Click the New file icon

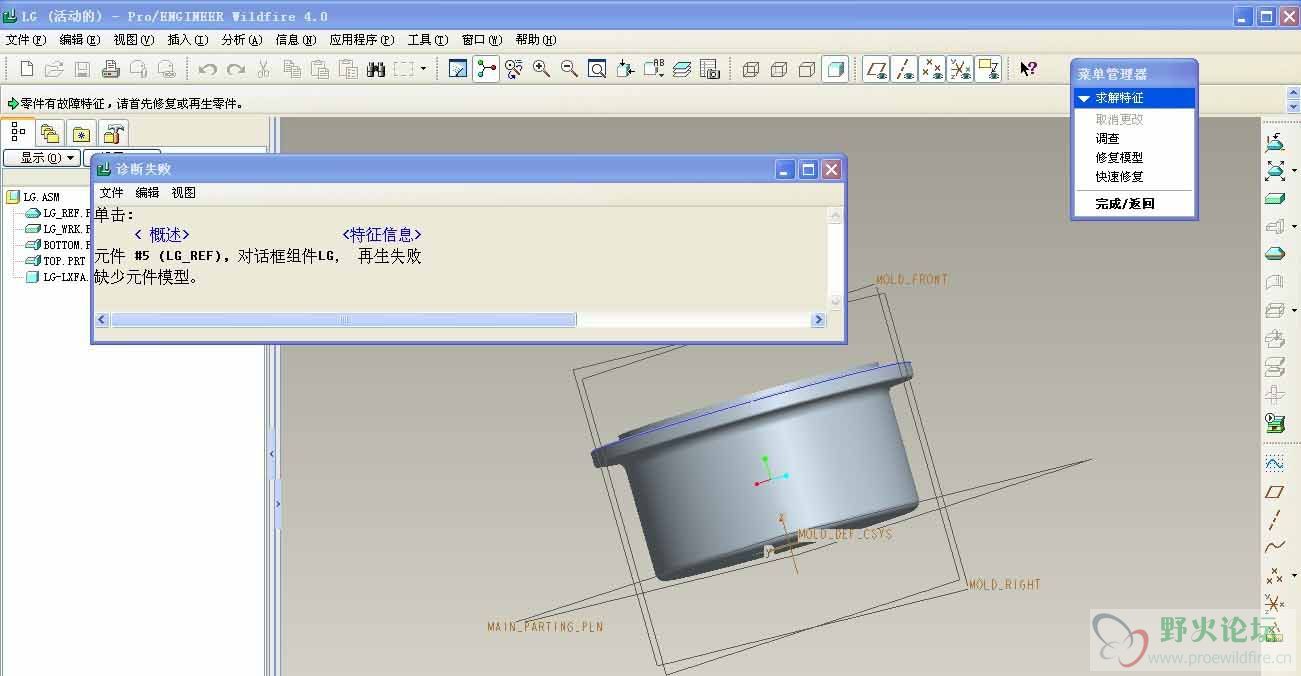[x=27, y=69]
